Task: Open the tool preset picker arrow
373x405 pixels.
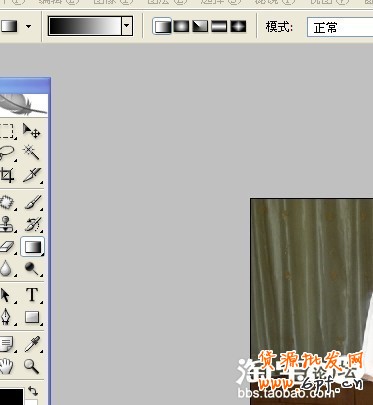Action: (29, 26)
